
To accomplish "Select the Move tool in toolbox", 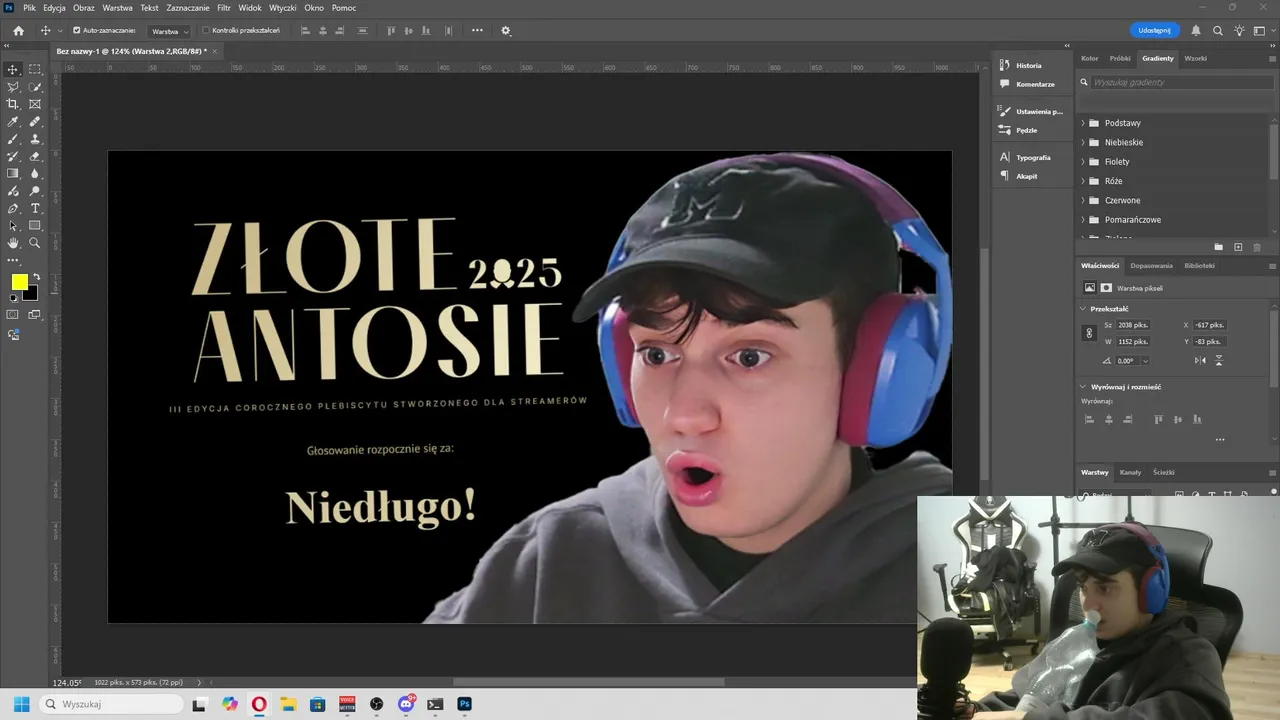I will 13,69.
